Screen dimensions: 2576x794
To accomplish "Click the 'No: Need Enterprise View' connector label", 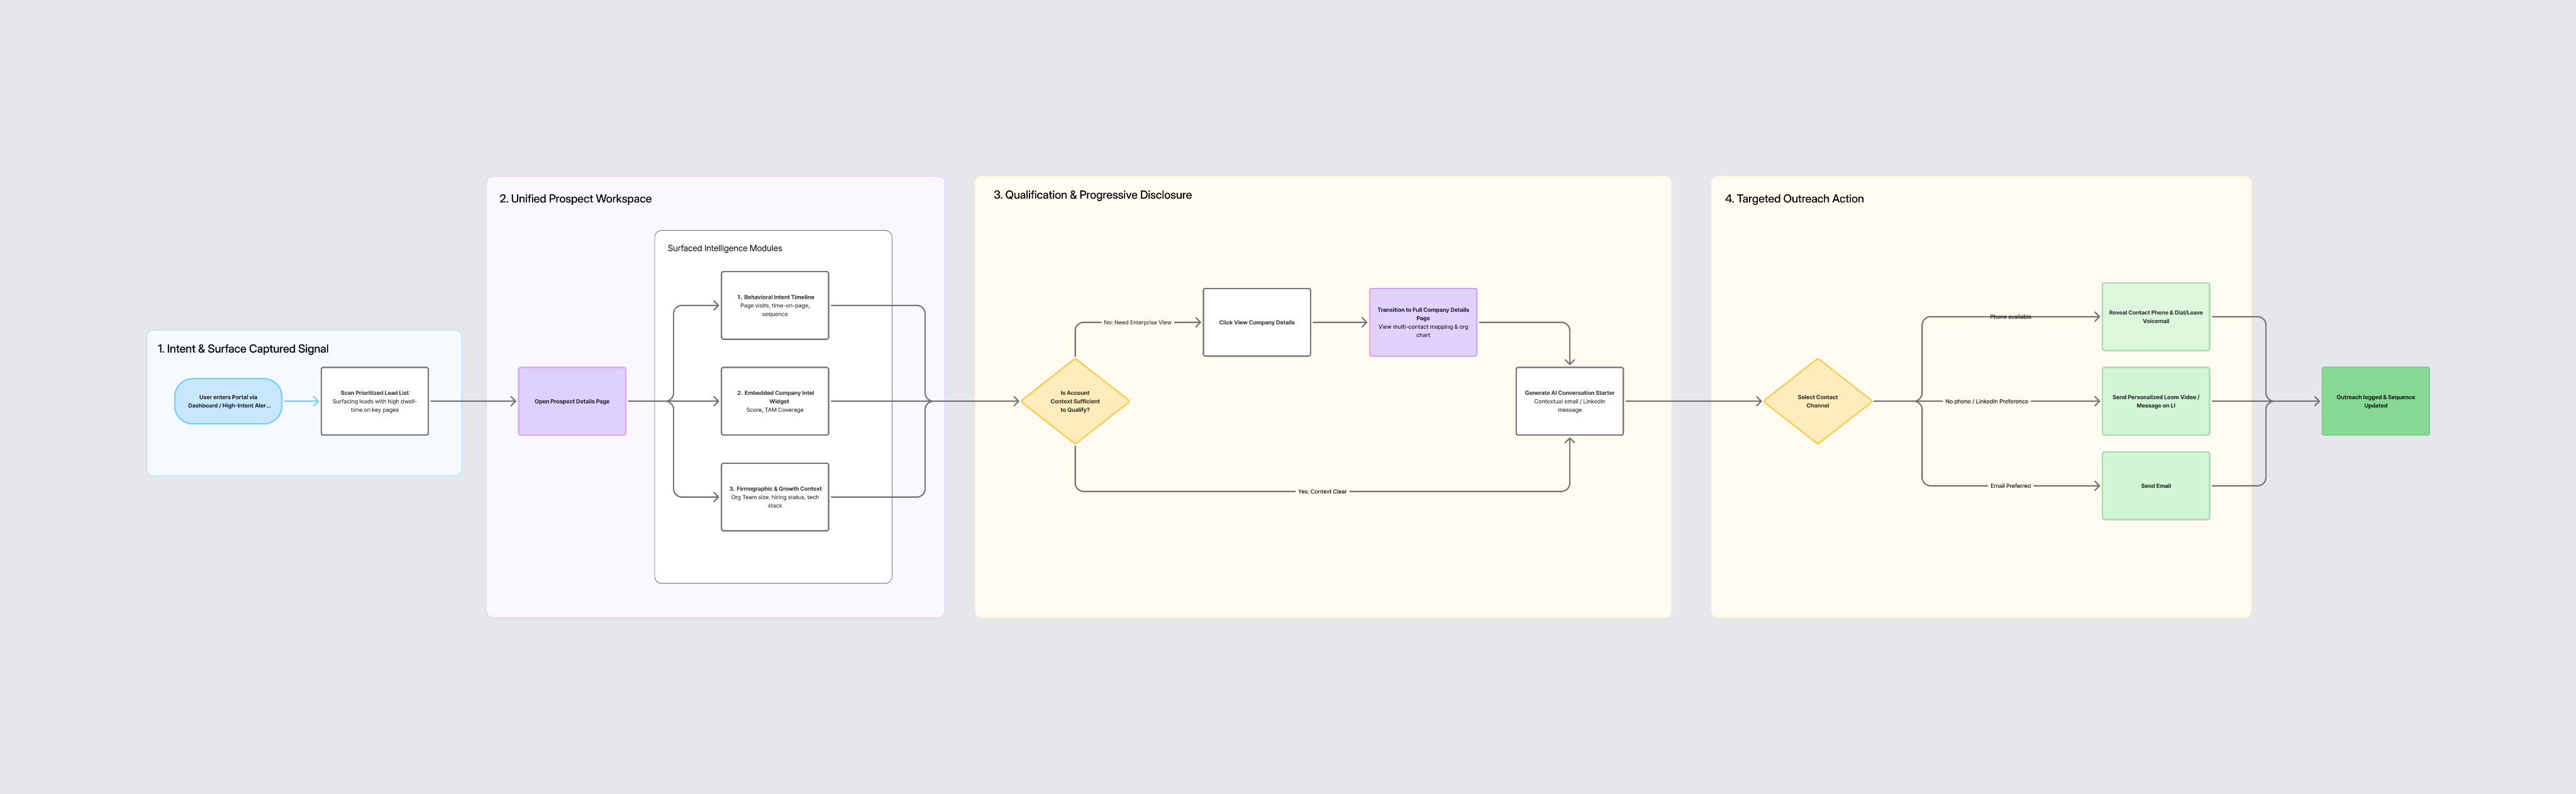I will [1137, 322].
